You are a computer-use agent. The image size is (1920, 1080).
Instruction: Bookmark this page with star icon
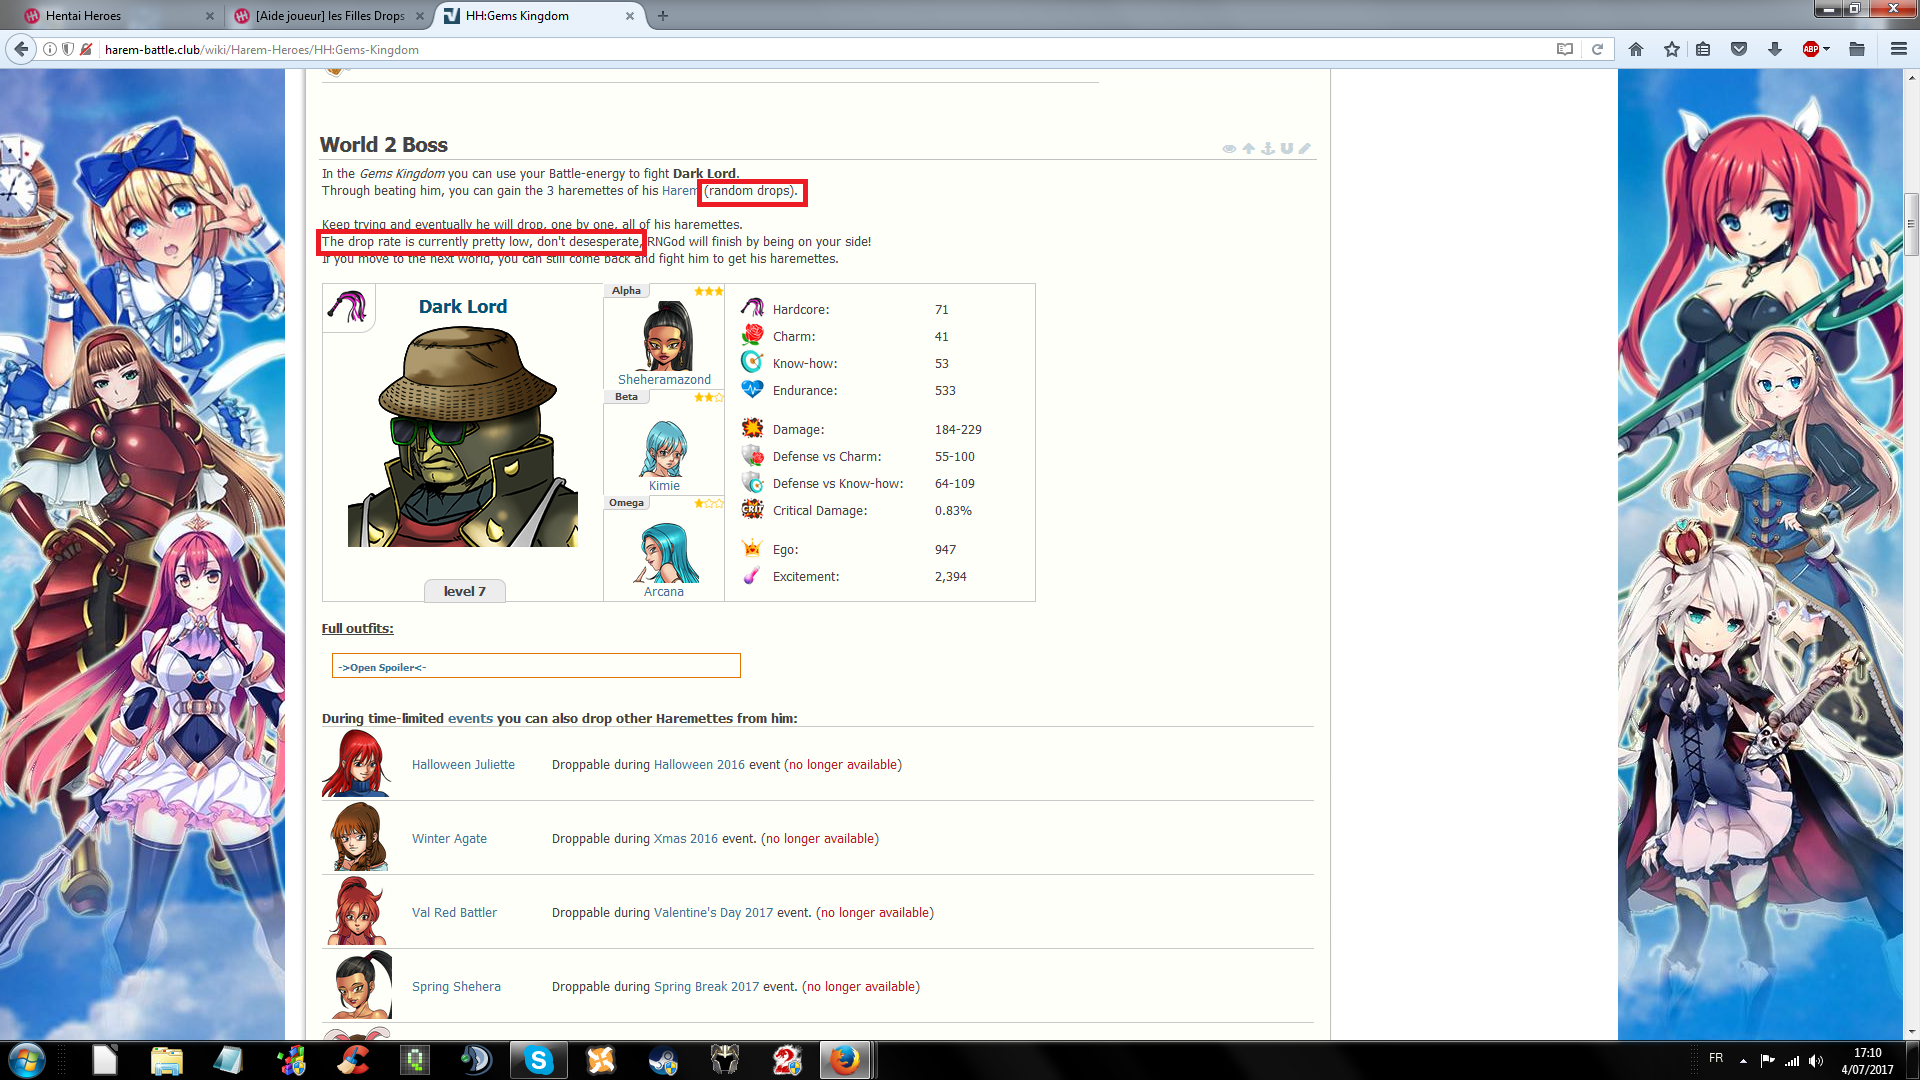[1672, 49]
